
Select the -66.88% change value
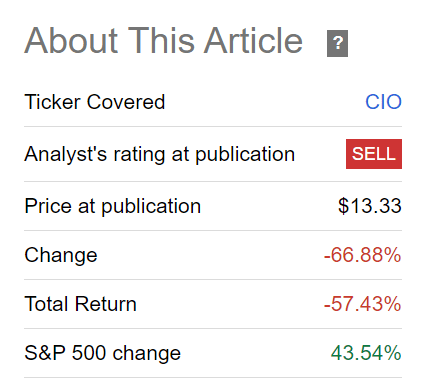coord(363,255)
